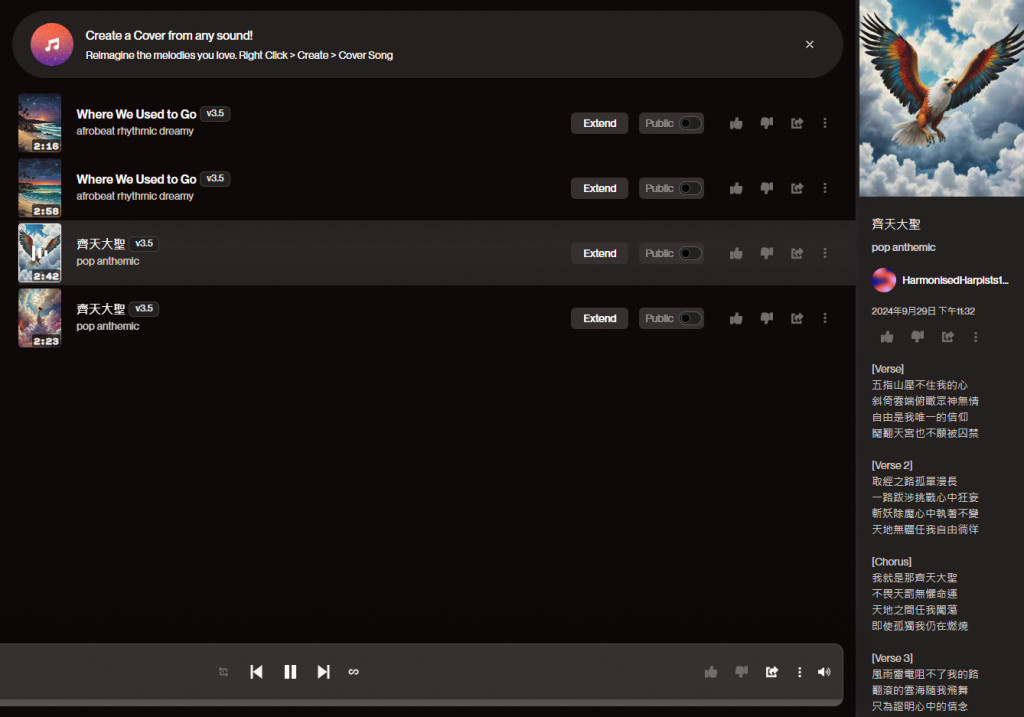Play the 齊天大聖 2:23 thumbnail
Image resolution: width=1024 pixels, height=717 pixels.
click(x=40, y=318)
